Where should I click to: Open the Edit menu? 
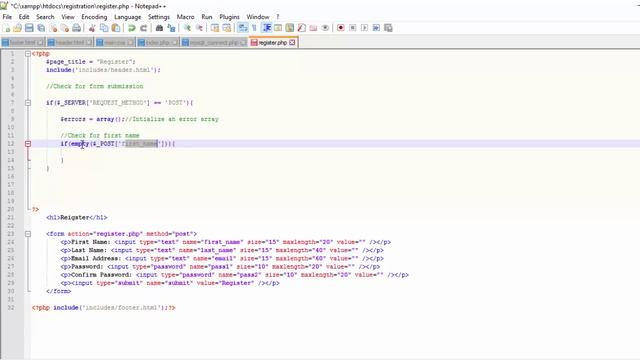pyautogui.click(x=24, y=17)
